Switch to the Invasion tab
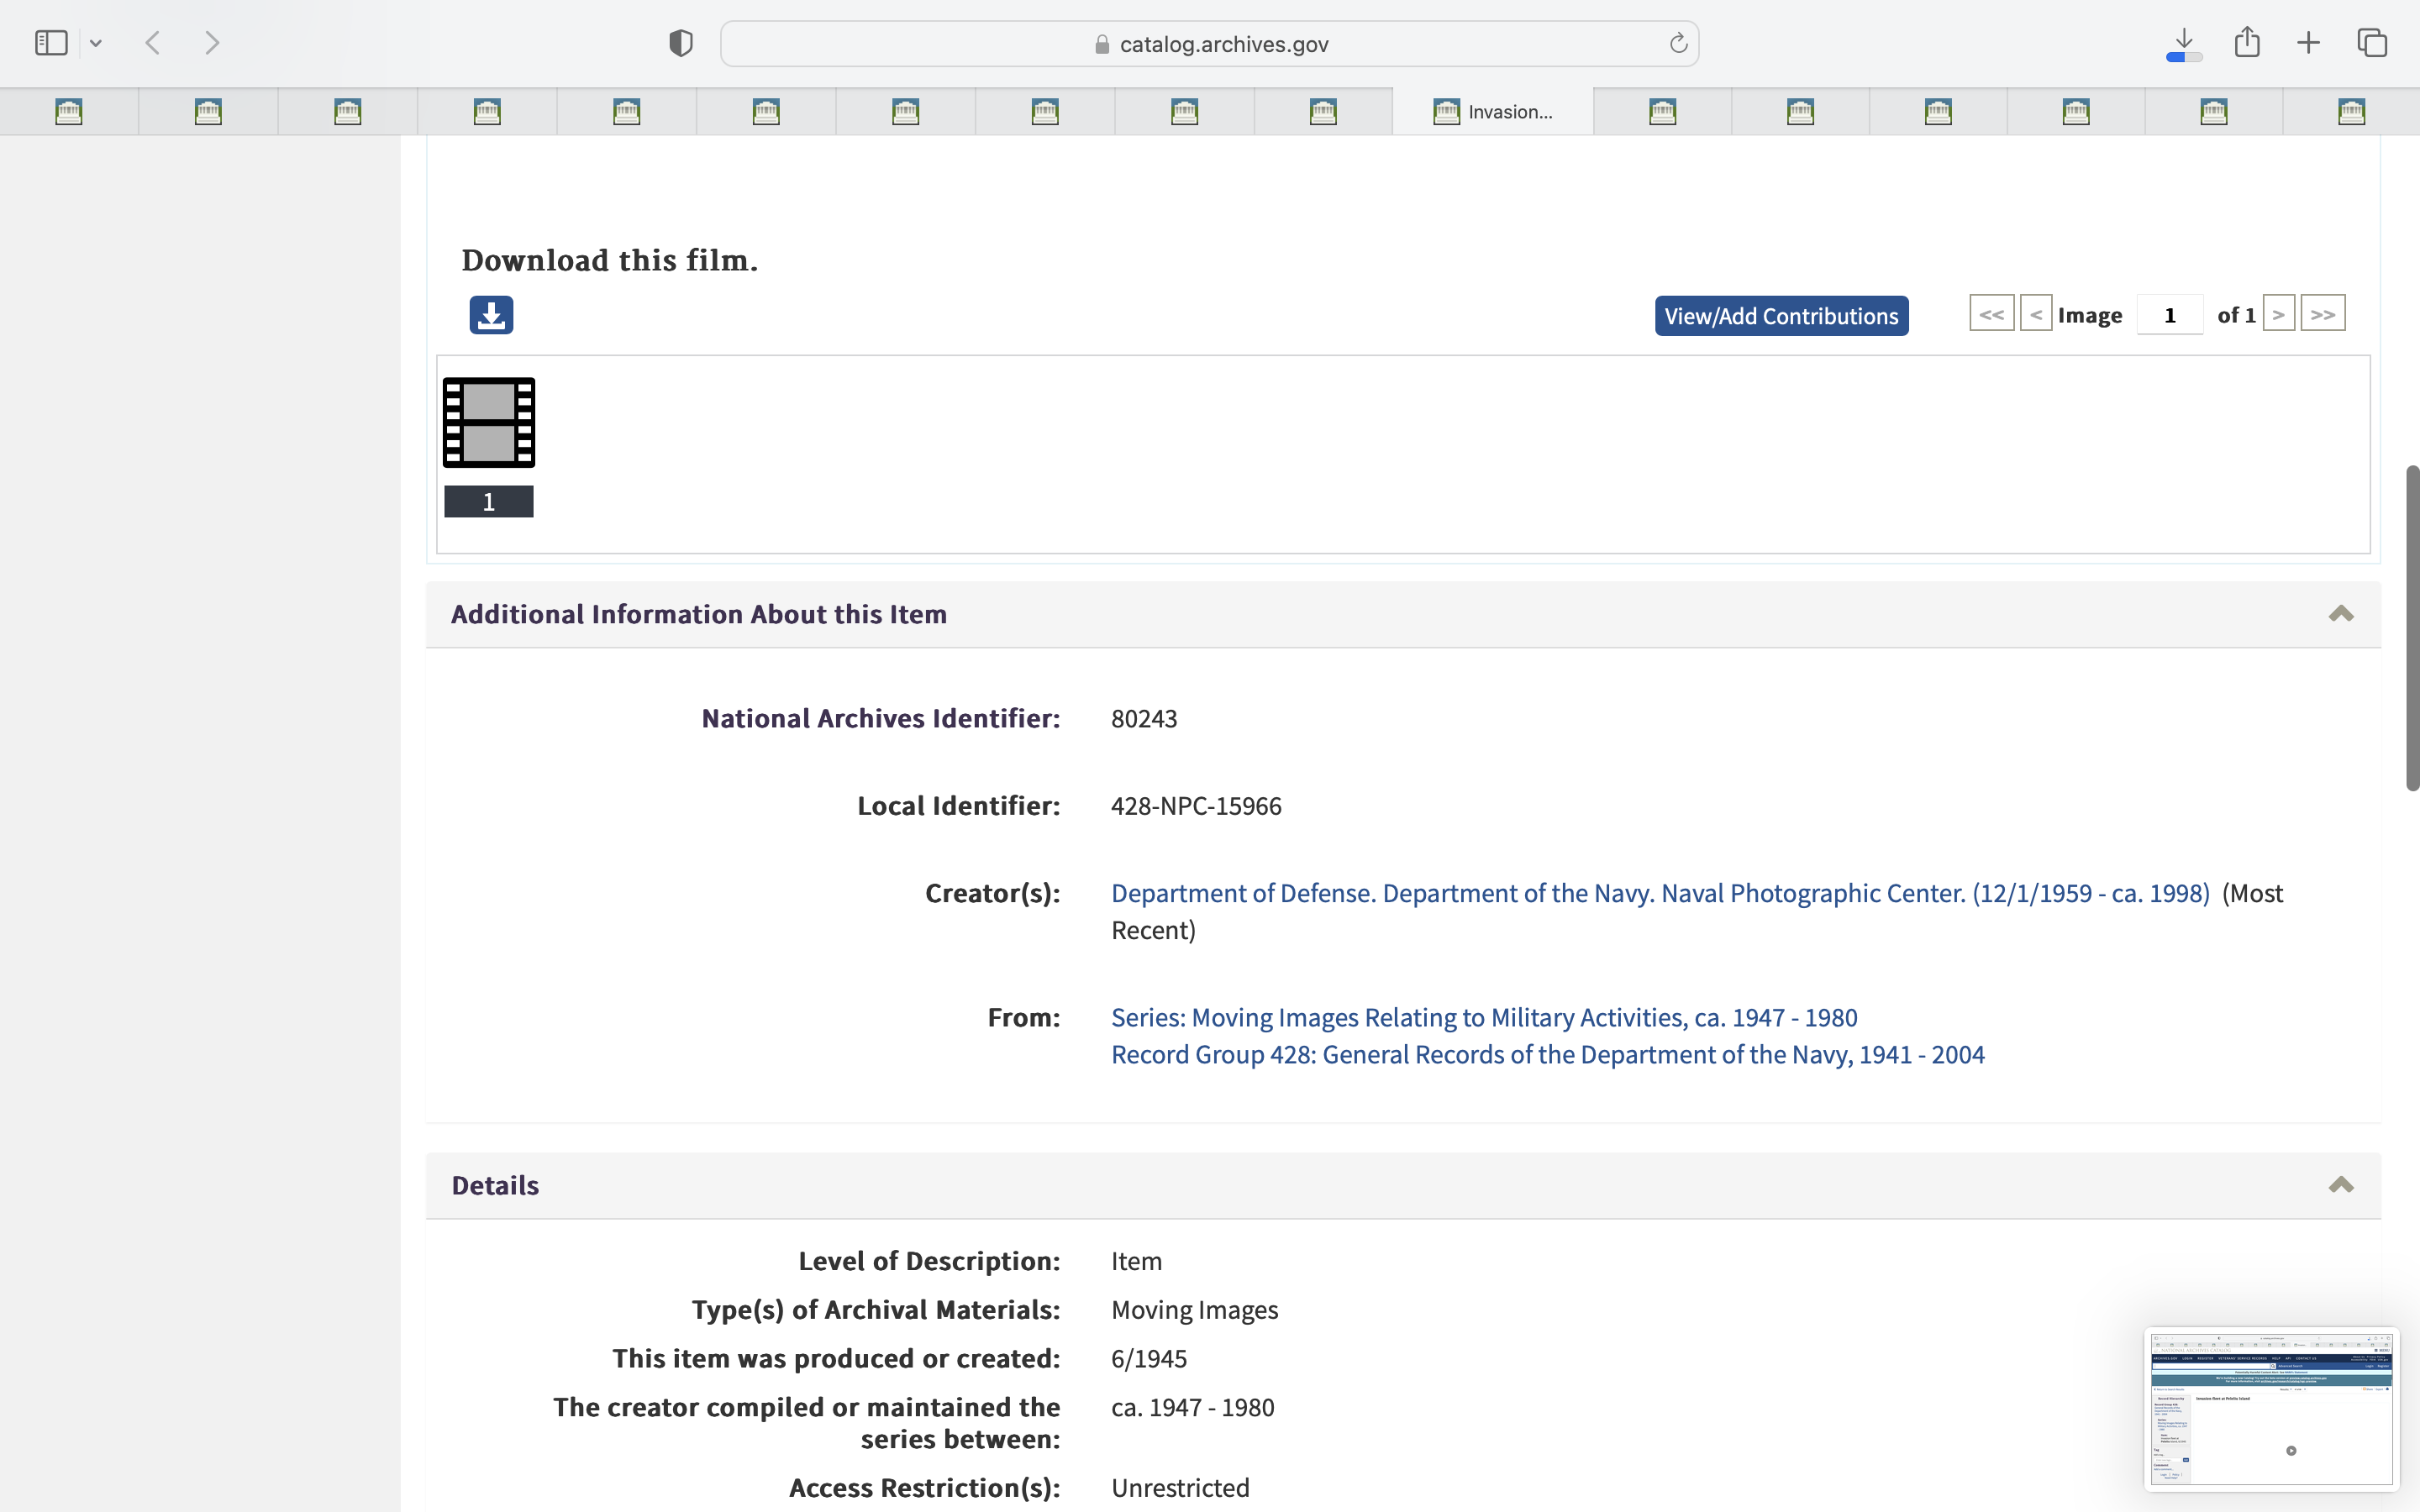The height and width of the screenshot is (1512, 2420). tap(1492, 112)
